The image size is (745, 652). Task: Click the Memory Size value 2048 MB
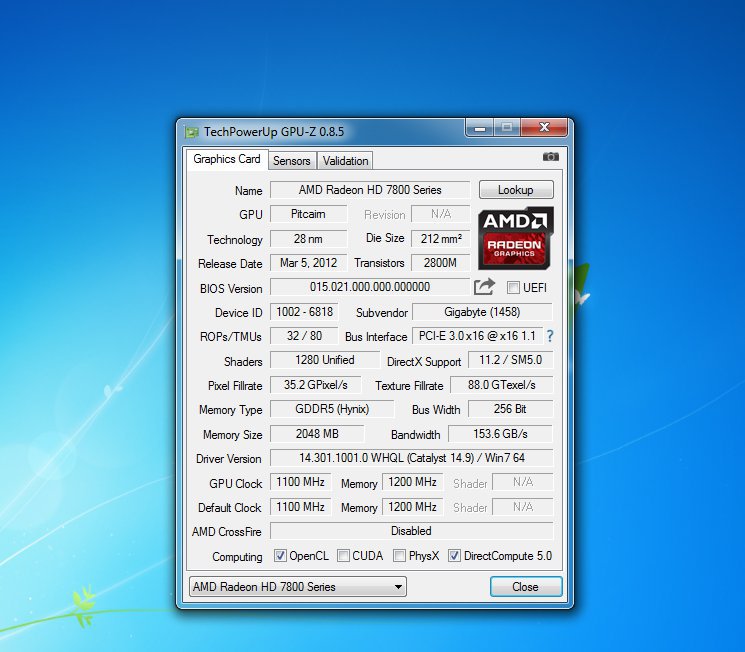tap(317, 434)
